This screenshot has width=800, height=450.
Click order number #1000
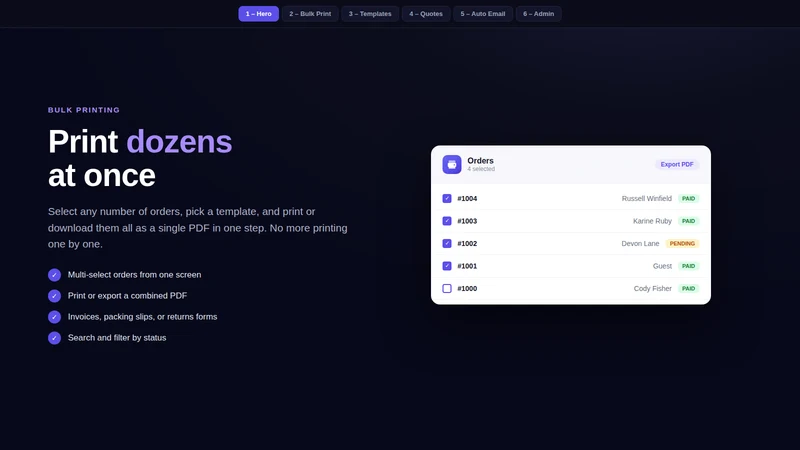[x=467, y=288]
